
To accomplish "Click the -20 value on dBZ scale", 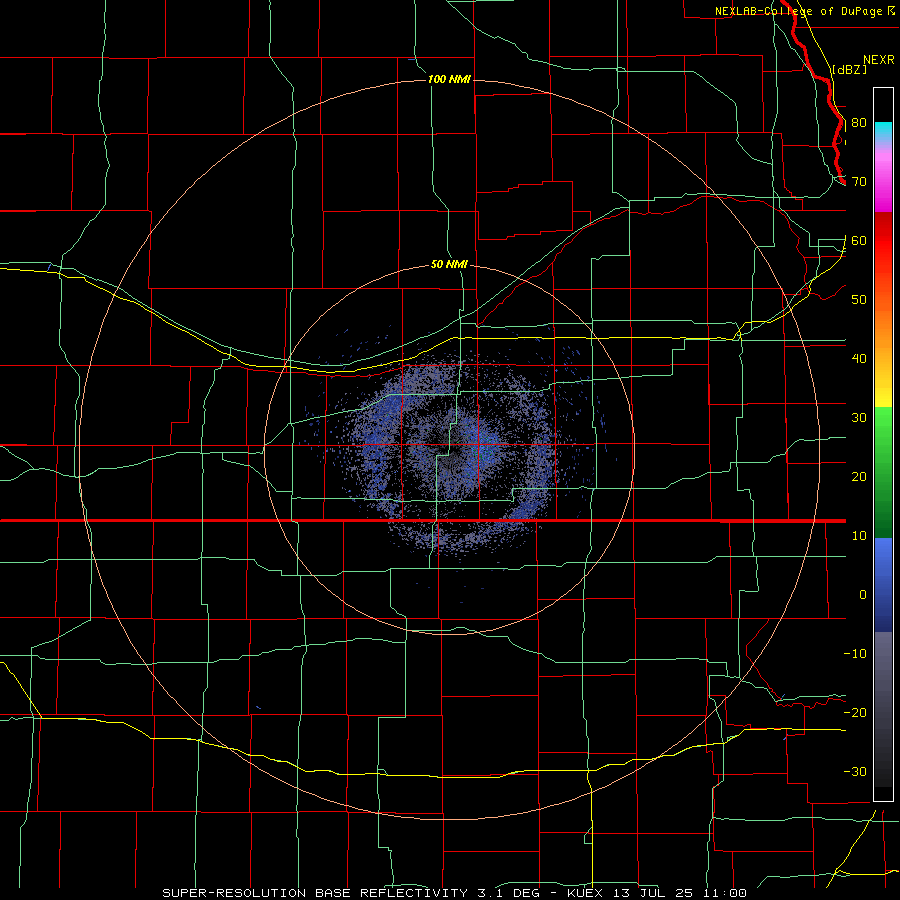I will coord(855,713).
